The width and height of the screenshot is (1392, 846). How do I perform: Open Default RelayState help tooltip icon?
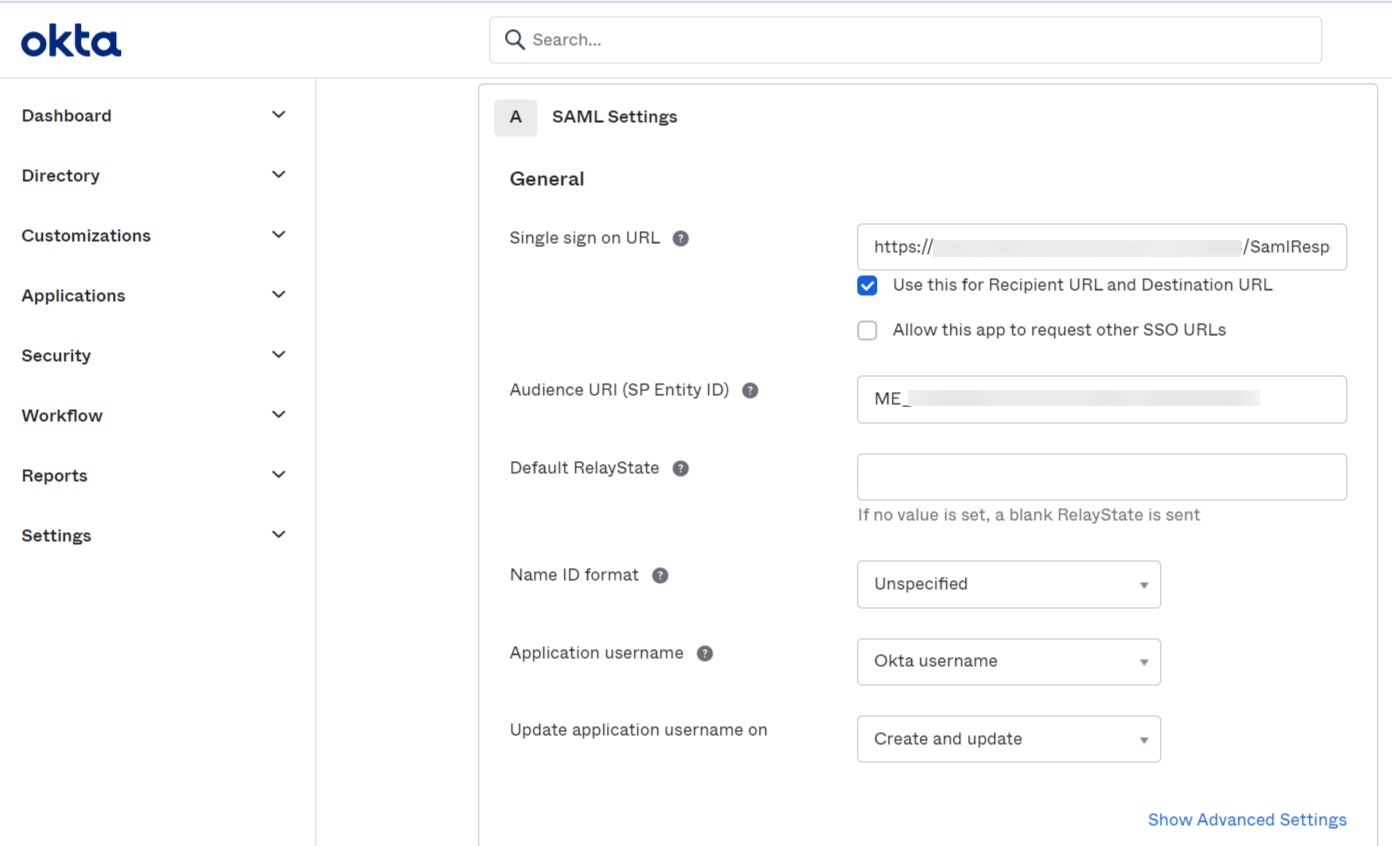pos(681,469)
